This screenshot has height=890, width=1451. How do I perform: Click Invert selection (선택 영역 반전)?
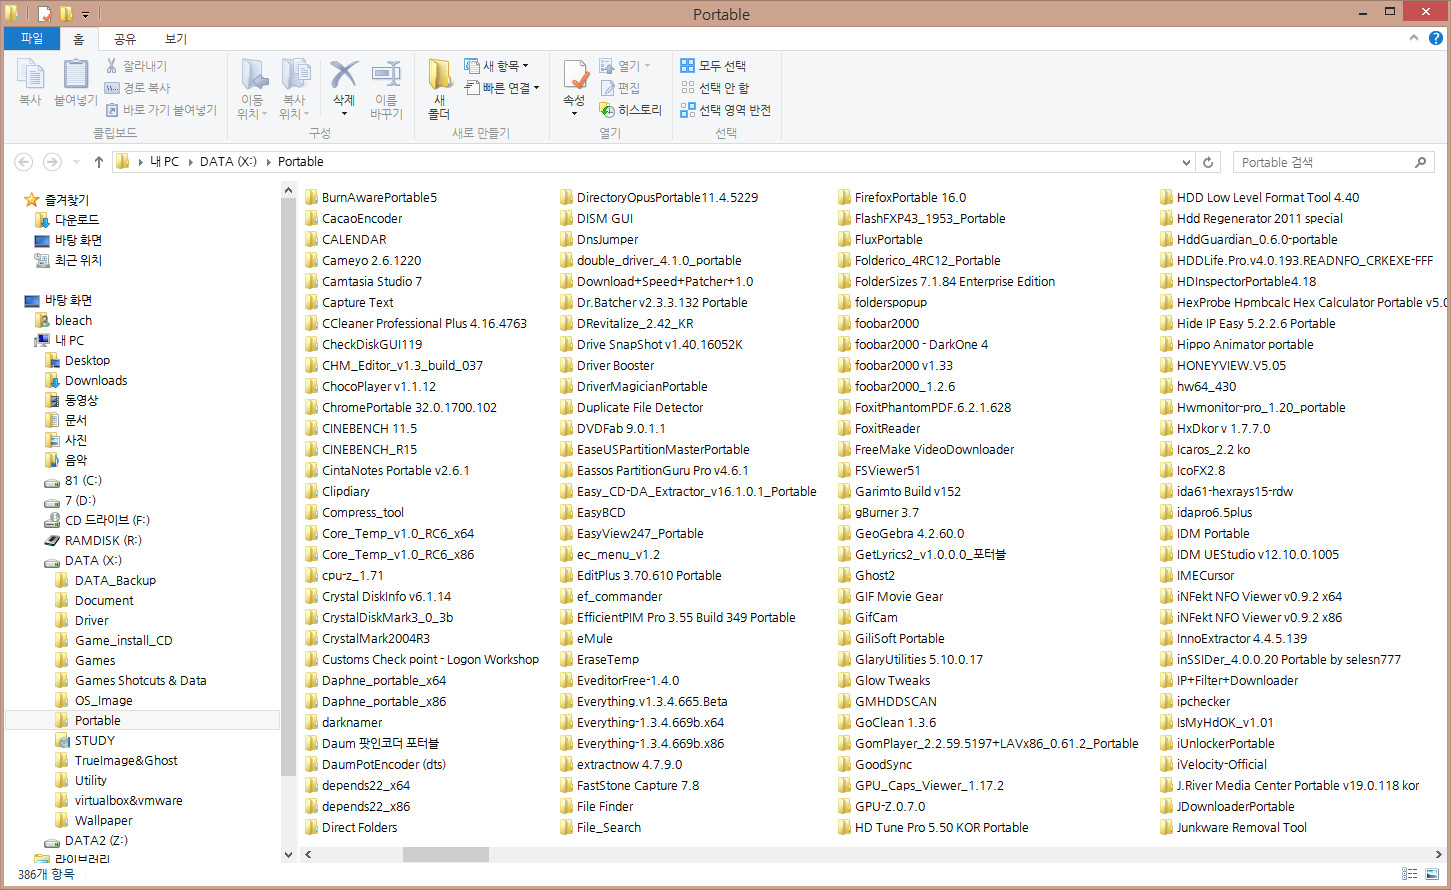[726, 110]
